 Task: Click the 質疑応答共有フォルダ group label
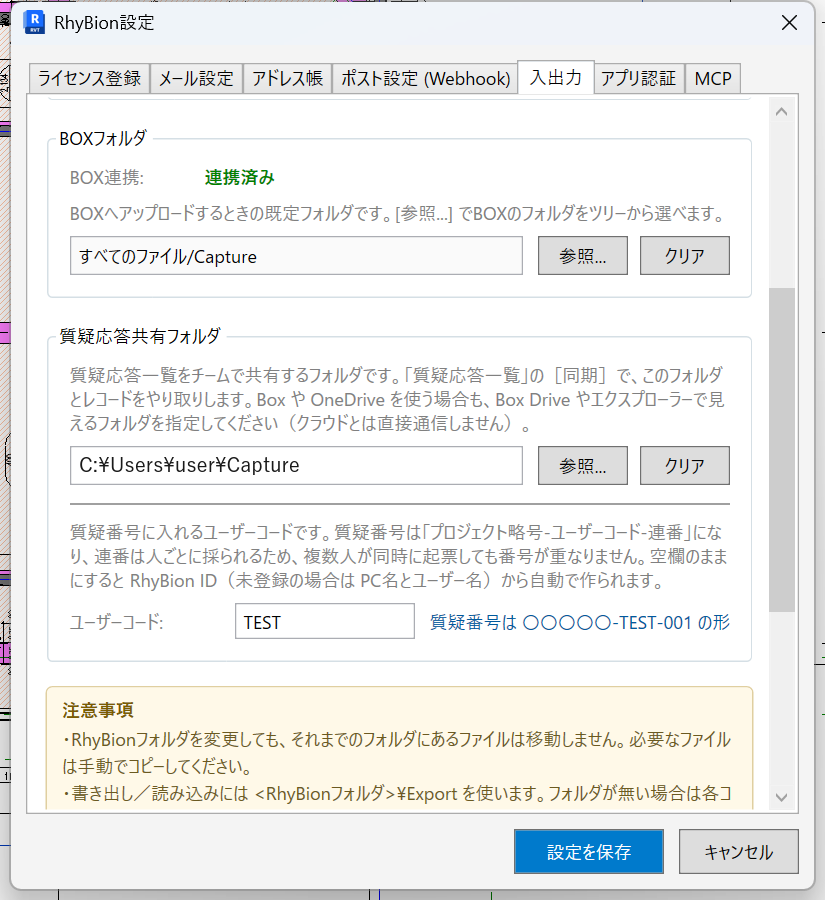(140, 336)
